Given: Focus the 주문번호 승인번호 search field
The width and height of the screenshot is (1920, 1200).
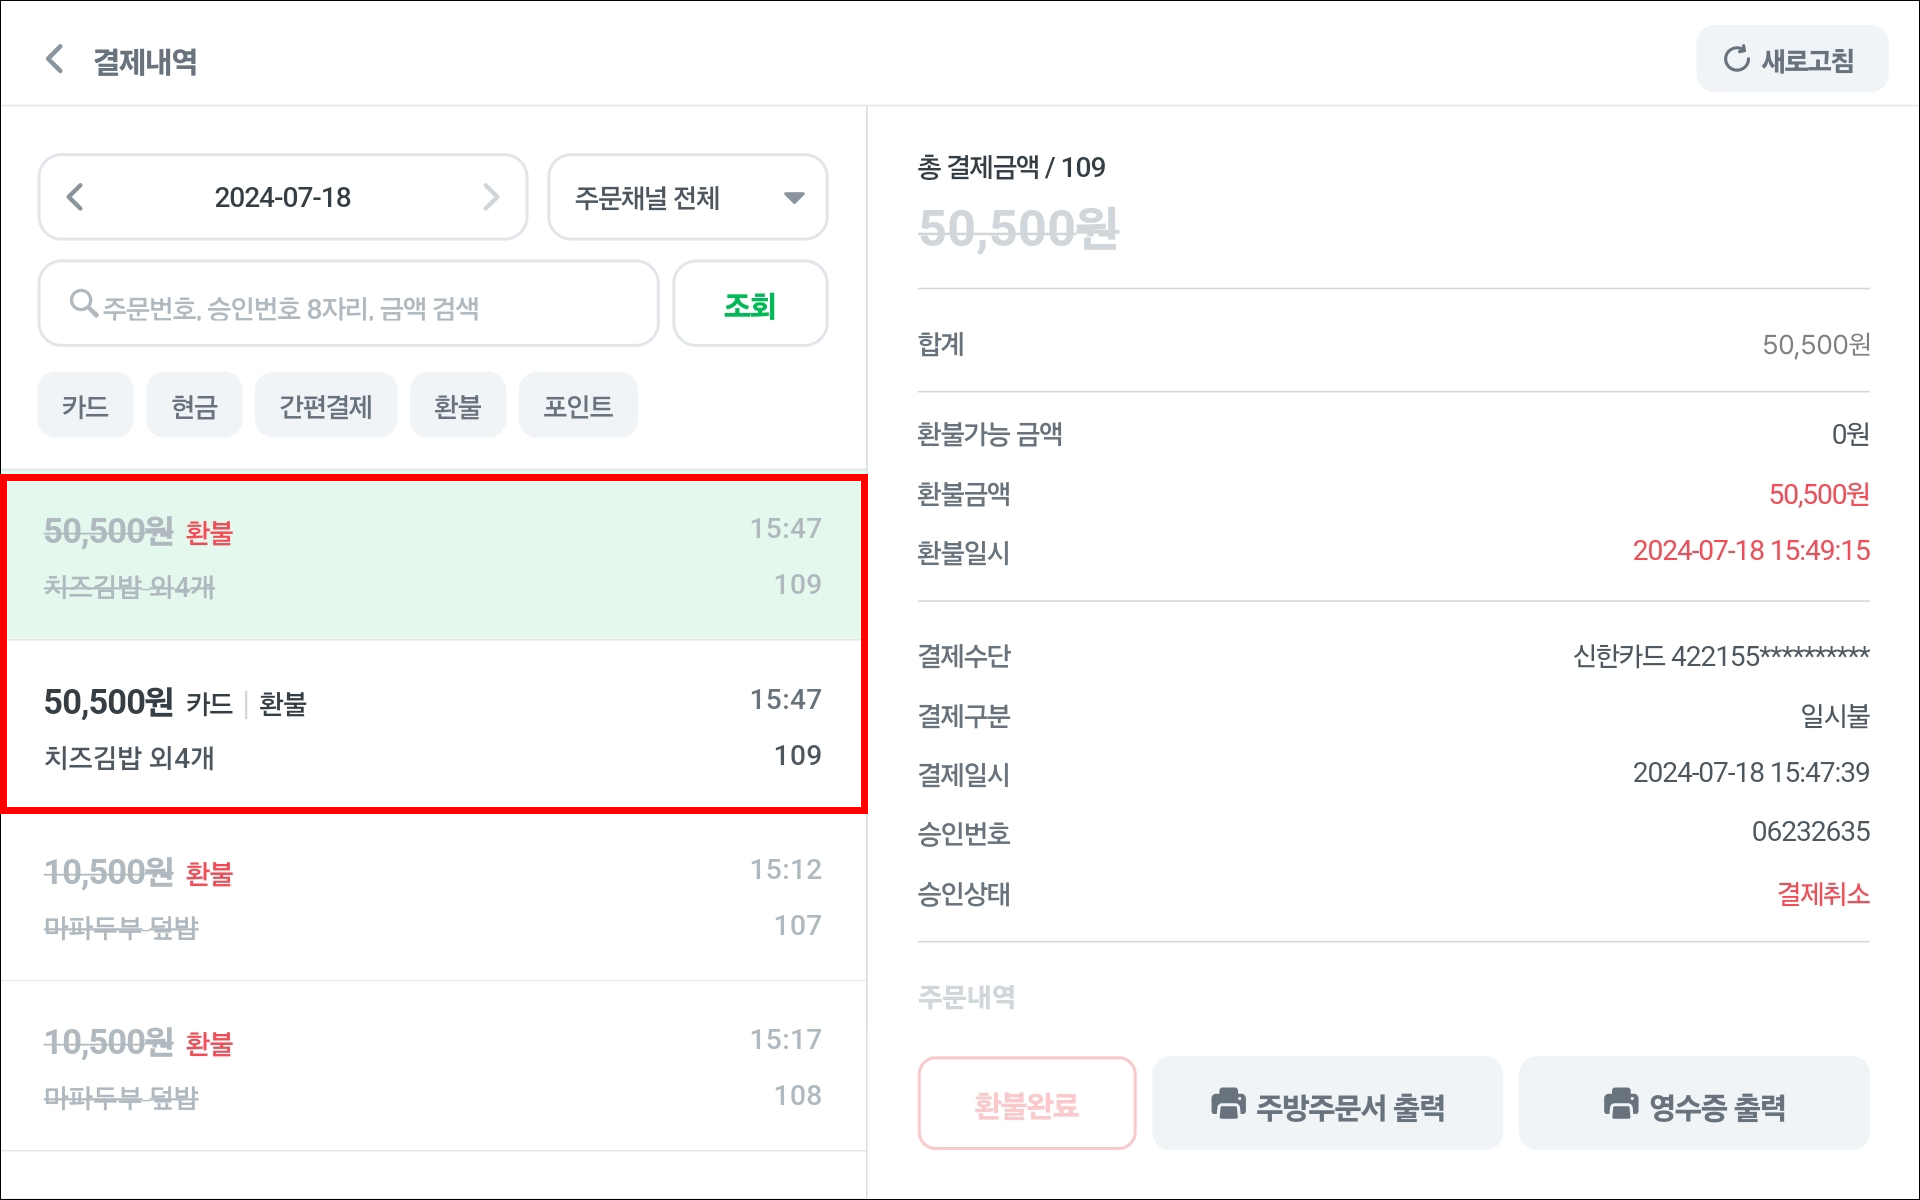Looking at the screenshot, I should tap(348, 304).
